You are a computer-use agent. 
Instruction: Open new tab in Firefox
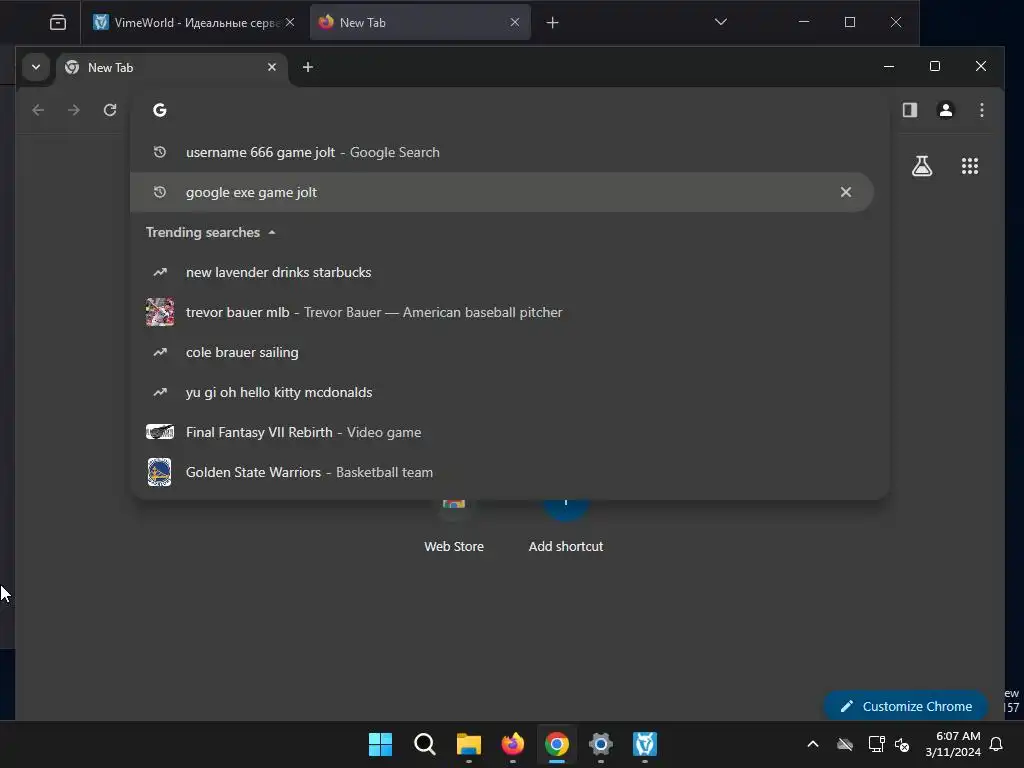tap(552, 23)
